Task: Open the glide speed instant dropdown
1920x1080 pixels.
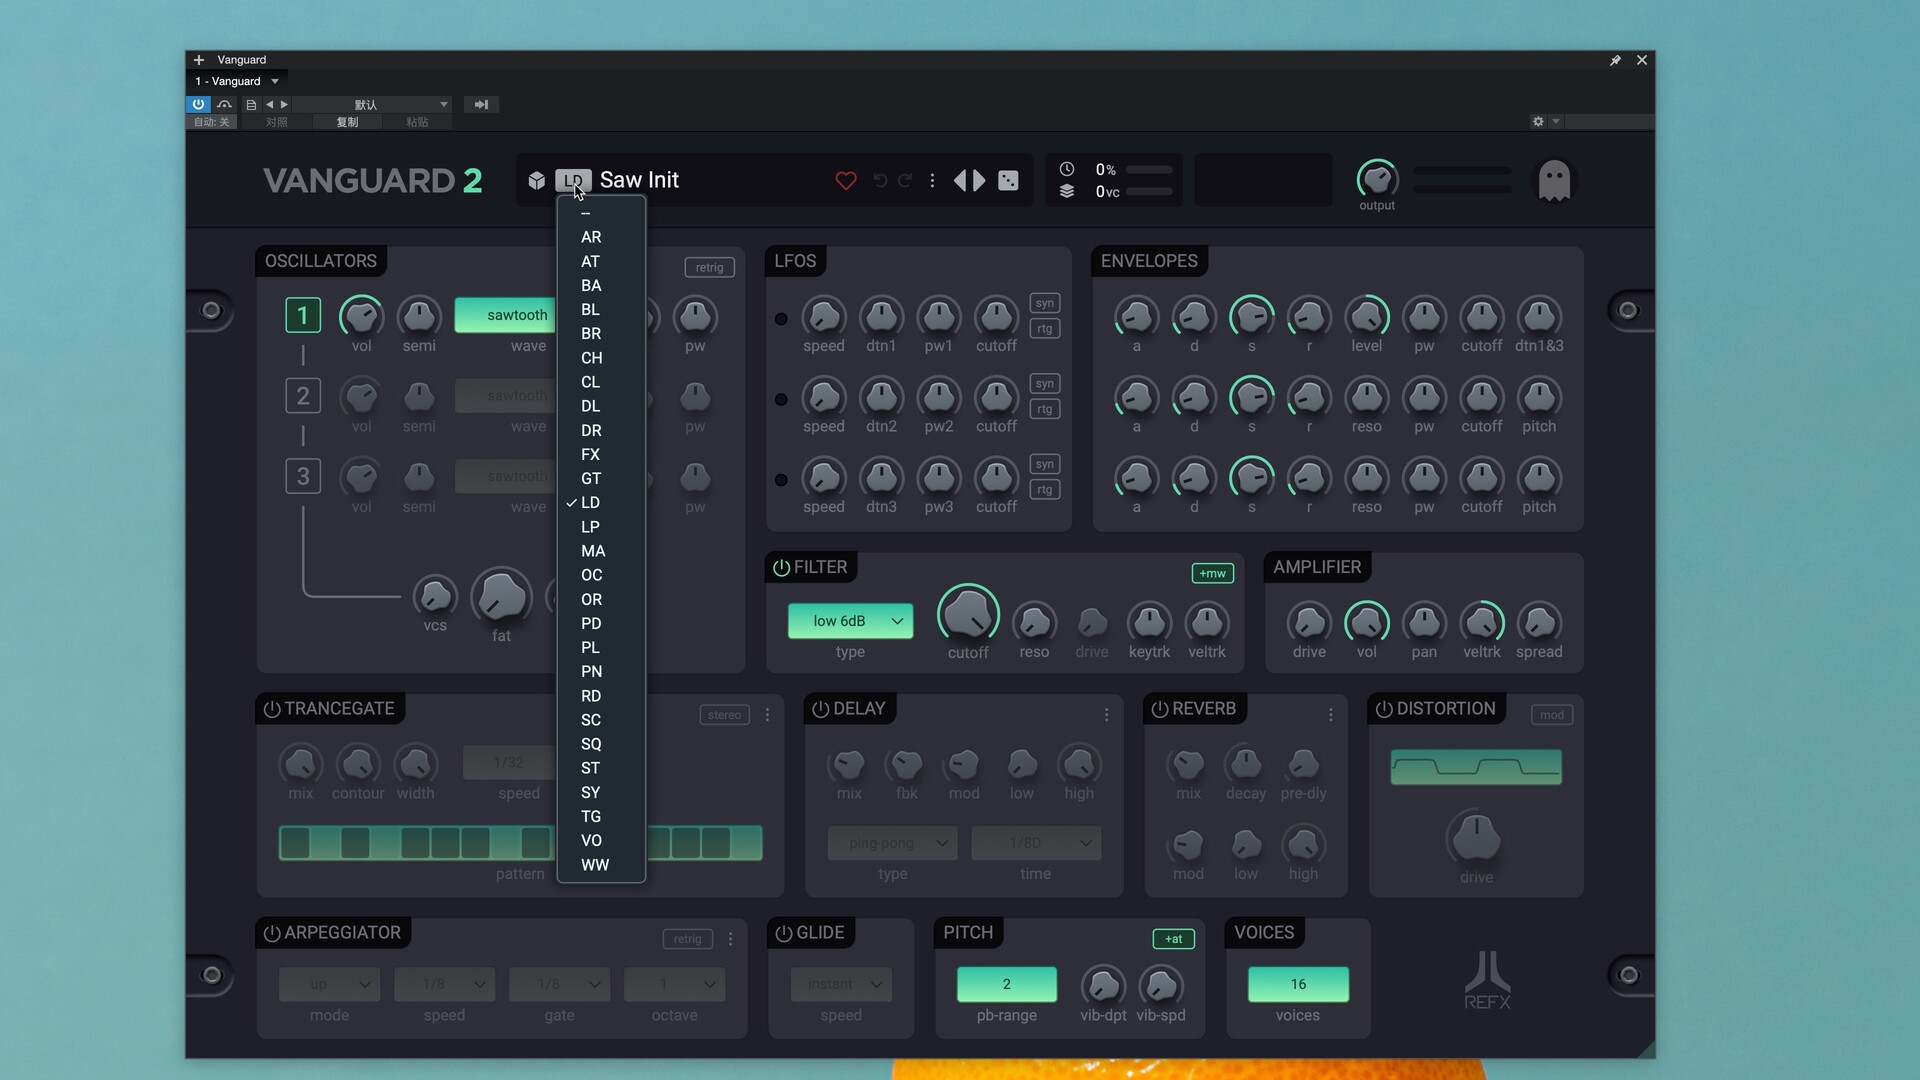Action: click(841, 984)
